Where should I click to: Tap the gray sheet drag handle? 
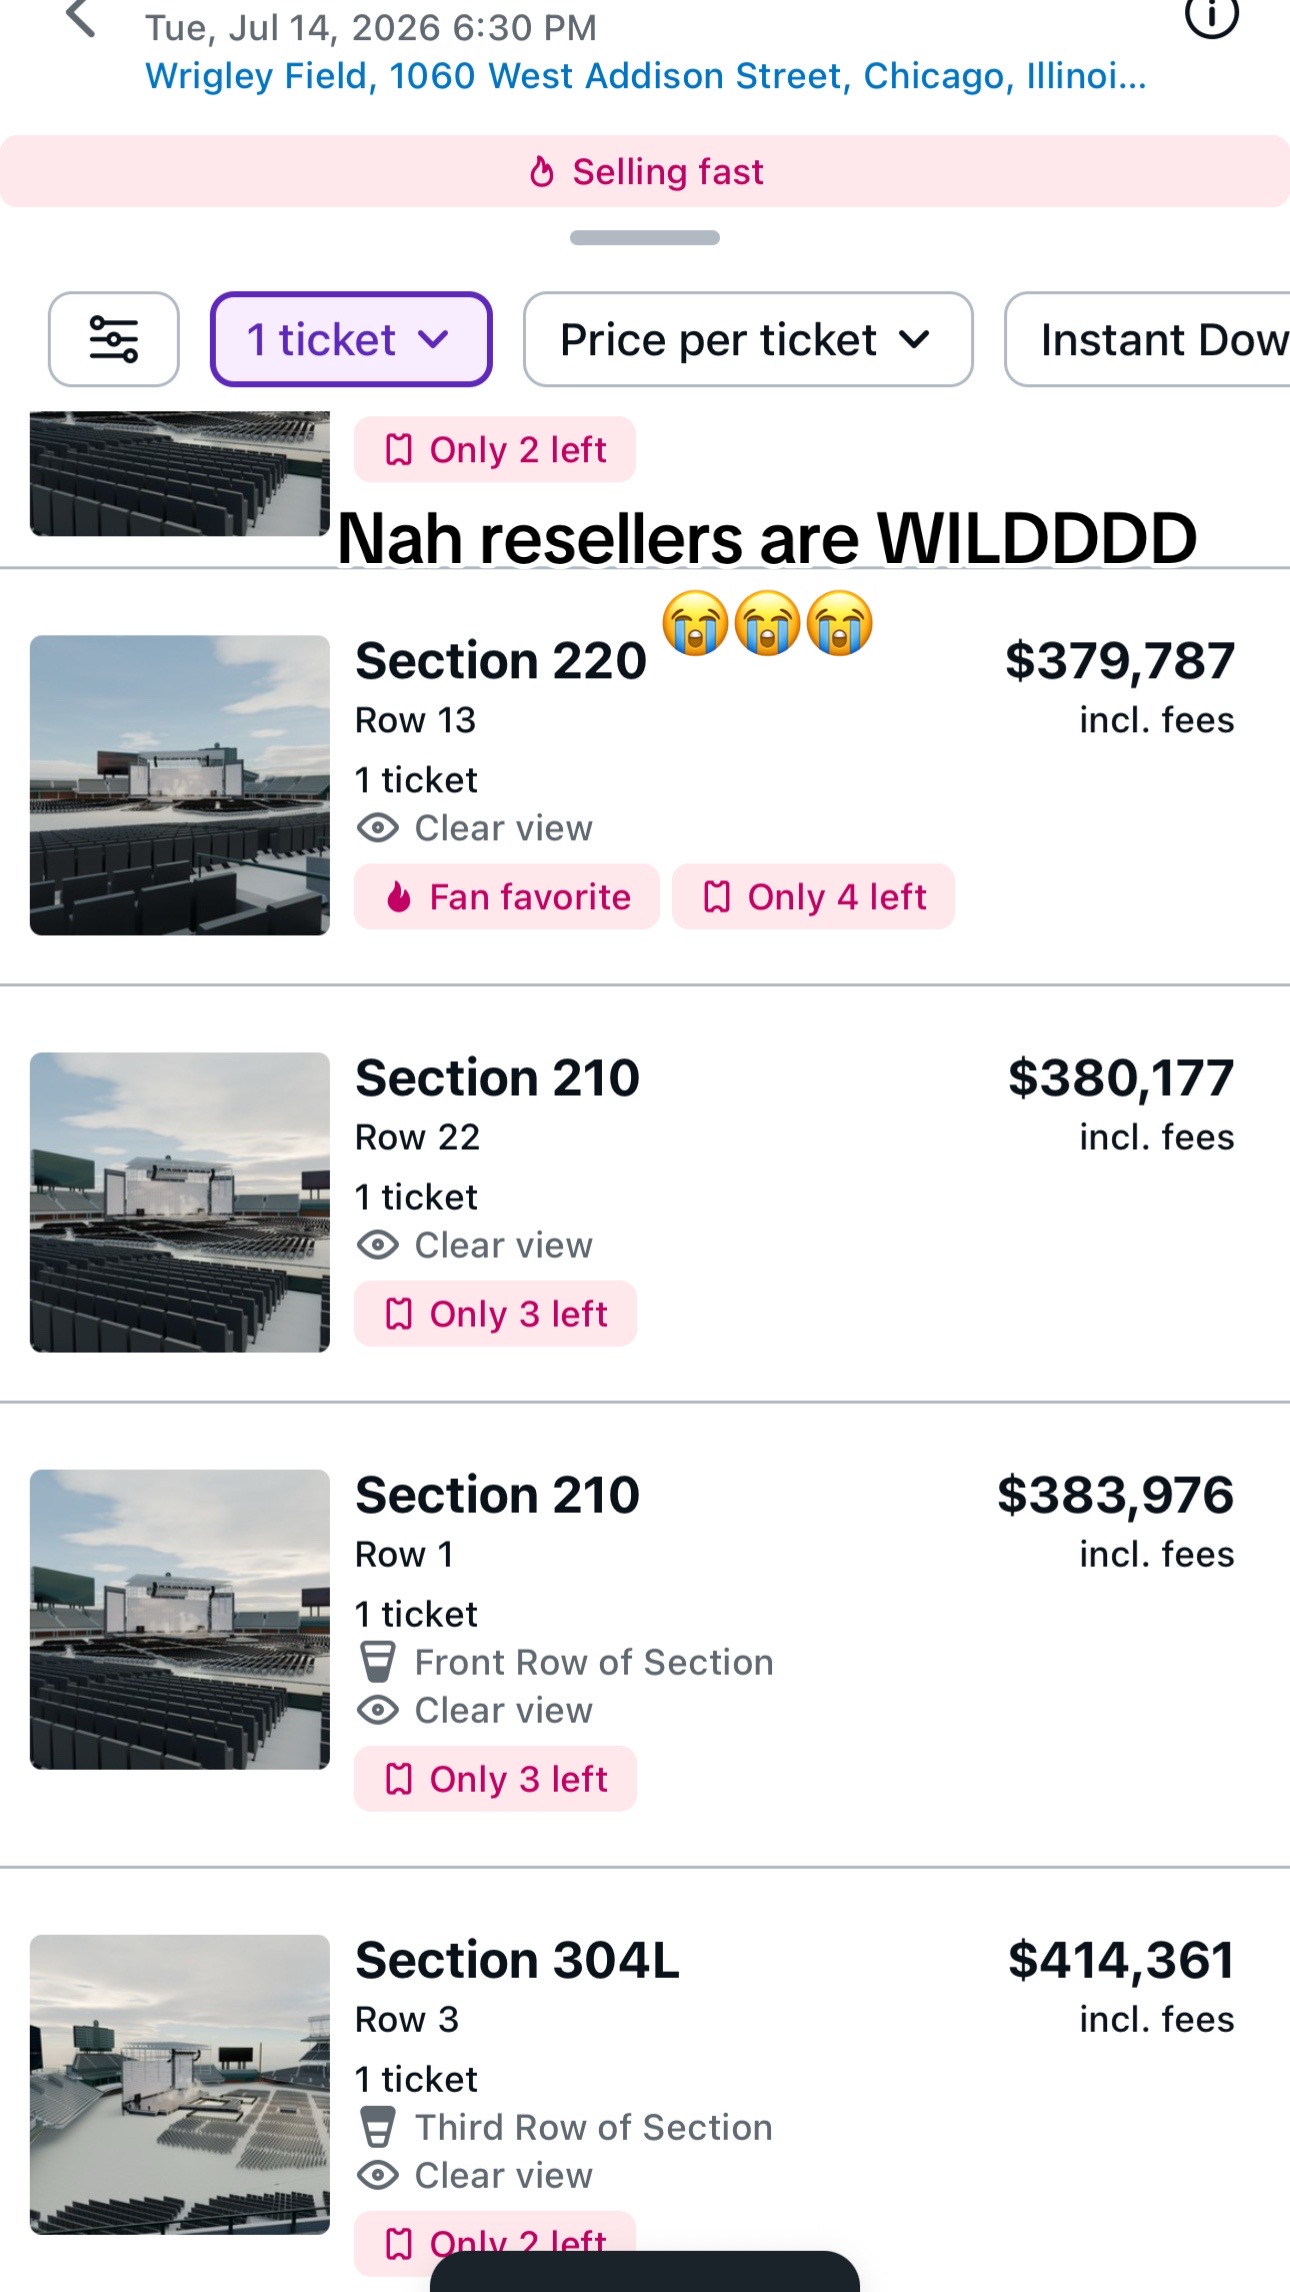click(645, 238)
